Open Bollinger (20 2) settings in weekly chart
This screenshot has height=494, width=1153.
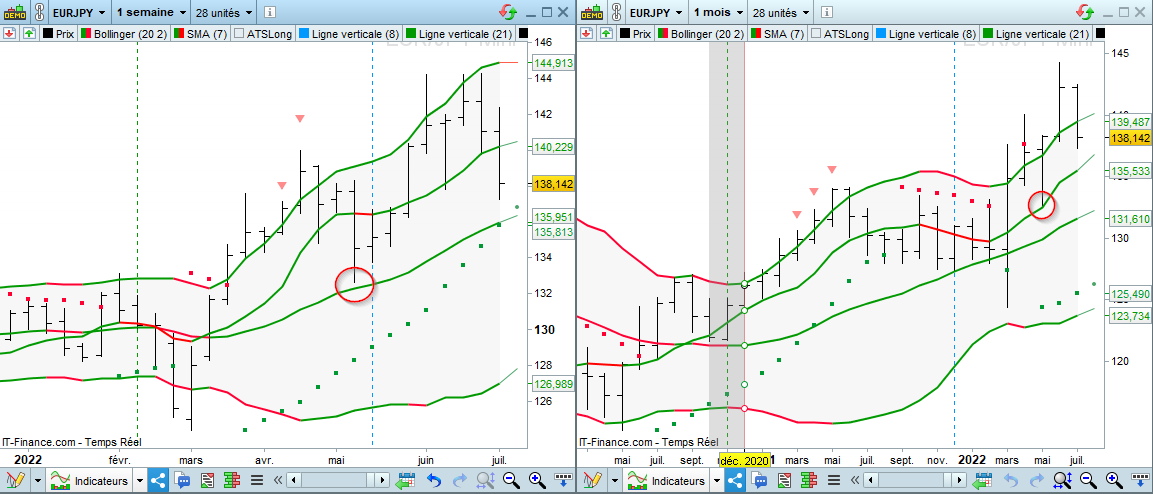coord(124,33)
